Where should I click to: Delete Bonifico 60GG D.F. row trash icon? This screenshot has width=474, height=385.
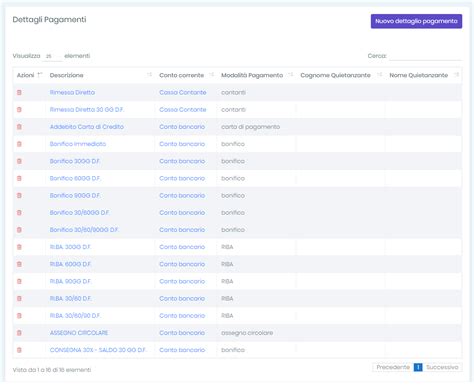coord(19,178)
